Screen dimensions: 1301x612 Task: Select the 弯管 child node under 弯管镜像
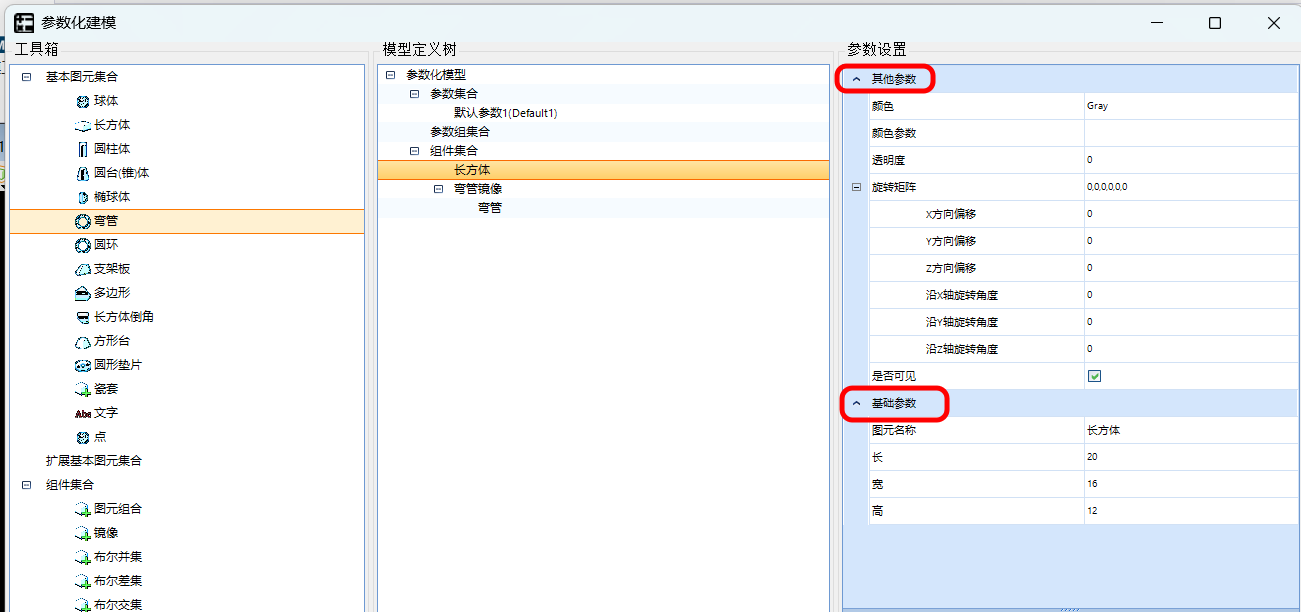pos(490,208)
